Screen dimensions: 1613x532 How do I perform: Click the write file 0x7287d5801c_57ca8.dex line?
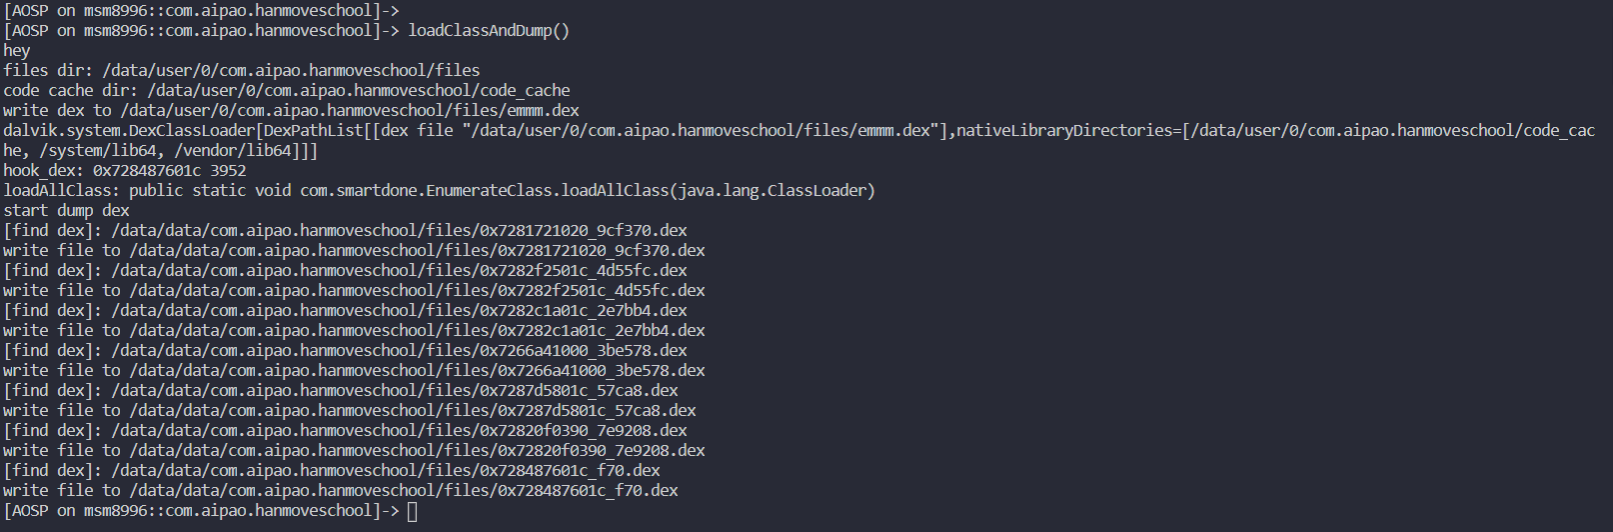pyautogui.click(x=349, y=410)
